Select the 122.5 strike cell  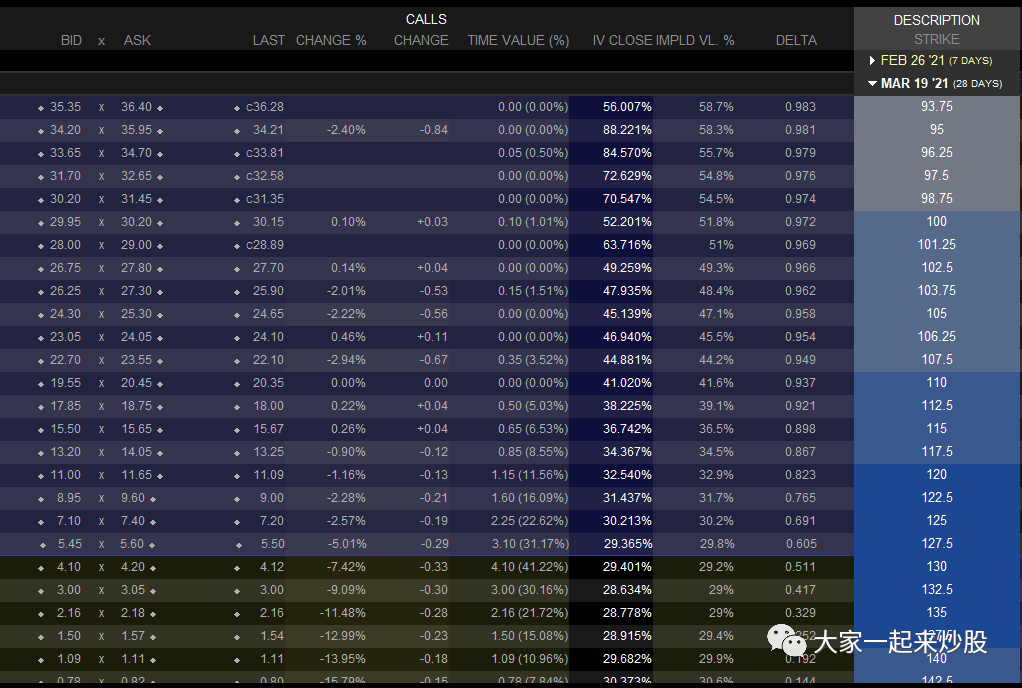click(937, 497)
